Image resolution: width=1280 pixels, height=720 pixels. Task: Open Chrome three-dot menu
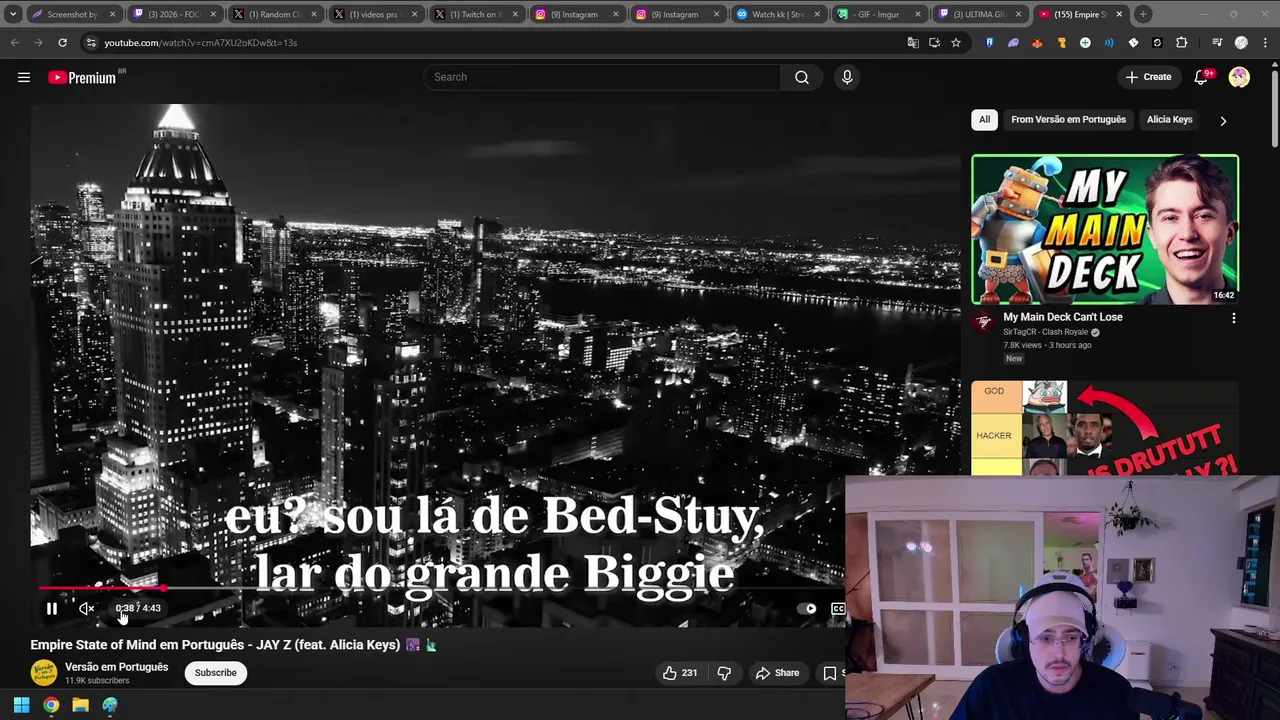pyautogui.click(x=1265, y=43)
